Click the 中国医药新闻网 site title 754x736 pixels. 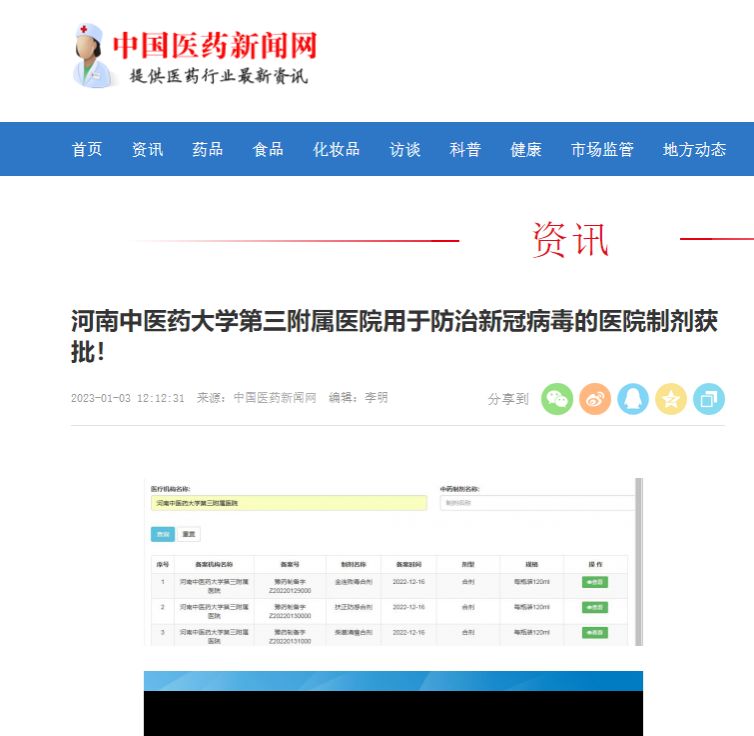pyautogui.click(x=214, y=45)
